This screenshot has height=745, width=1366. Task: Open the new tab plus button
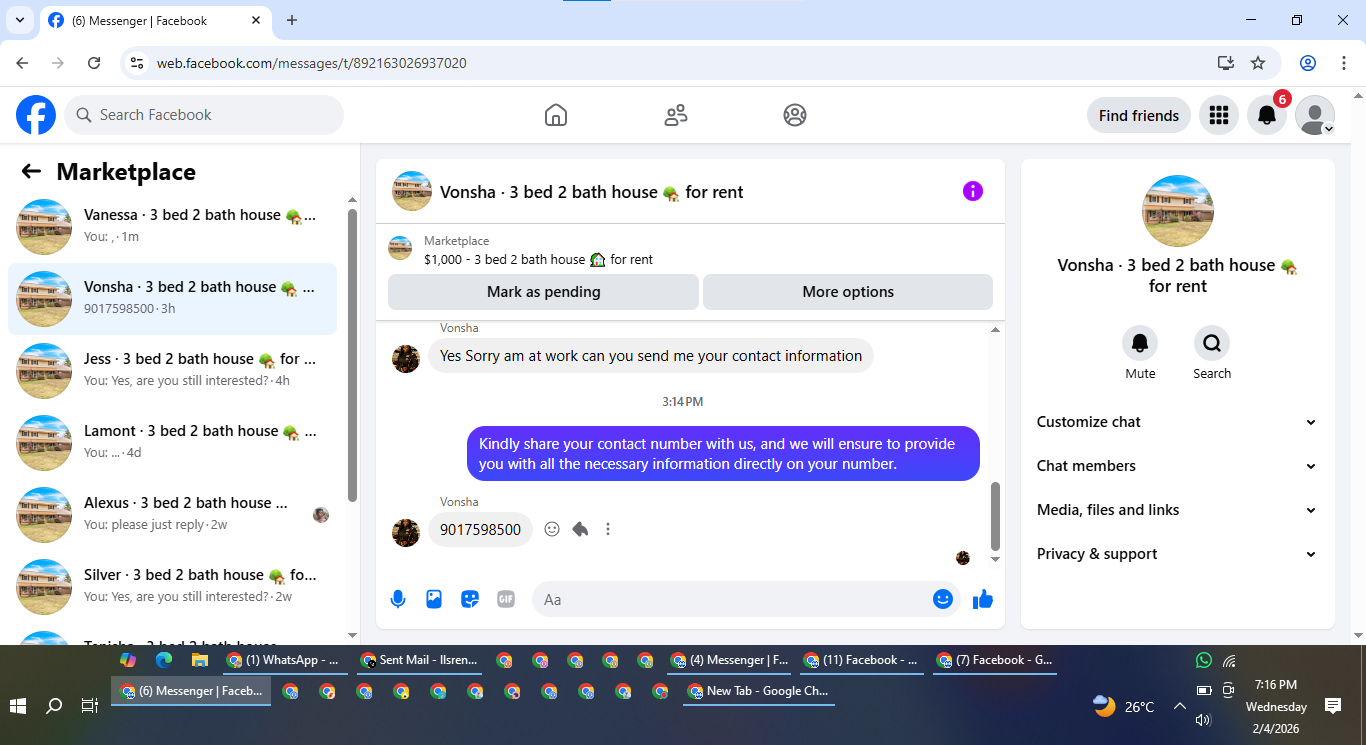point(292,20)
